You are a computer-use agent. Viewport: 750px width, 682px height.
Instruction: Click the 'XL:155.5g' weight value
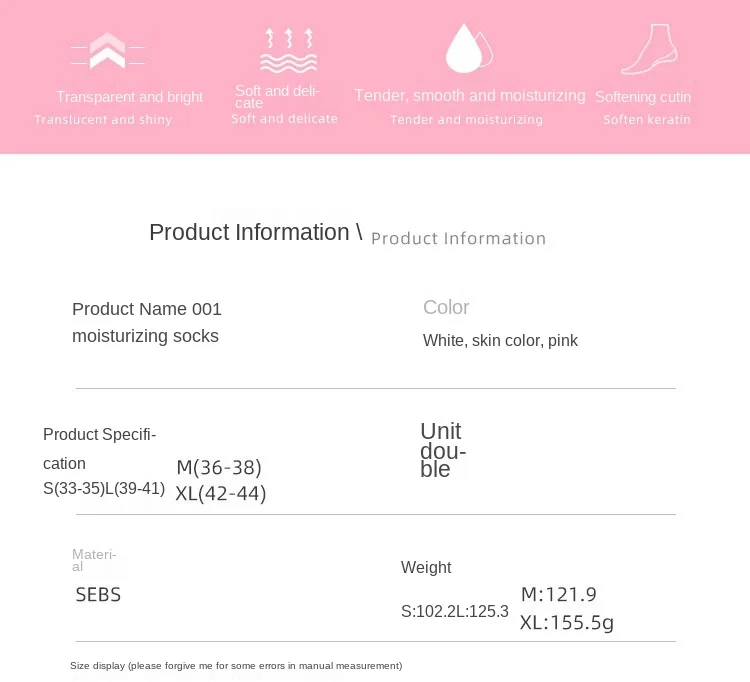point(567,623)
